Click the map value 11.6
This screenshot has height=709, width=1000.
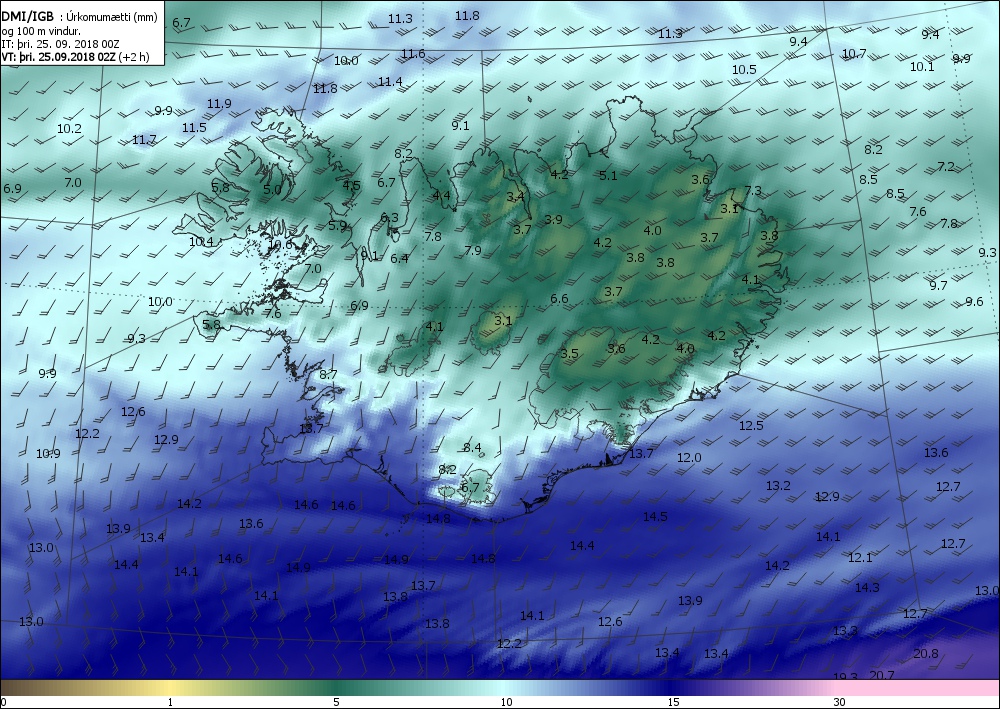[413, 54]
